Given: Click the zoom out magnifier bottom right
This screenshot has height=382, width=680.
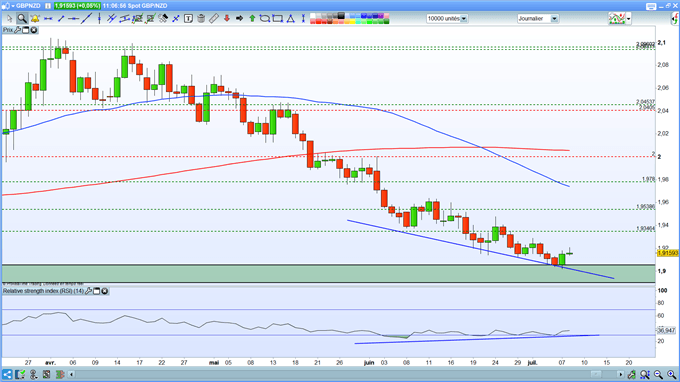Looking at the screenshot, I should 658,374.
